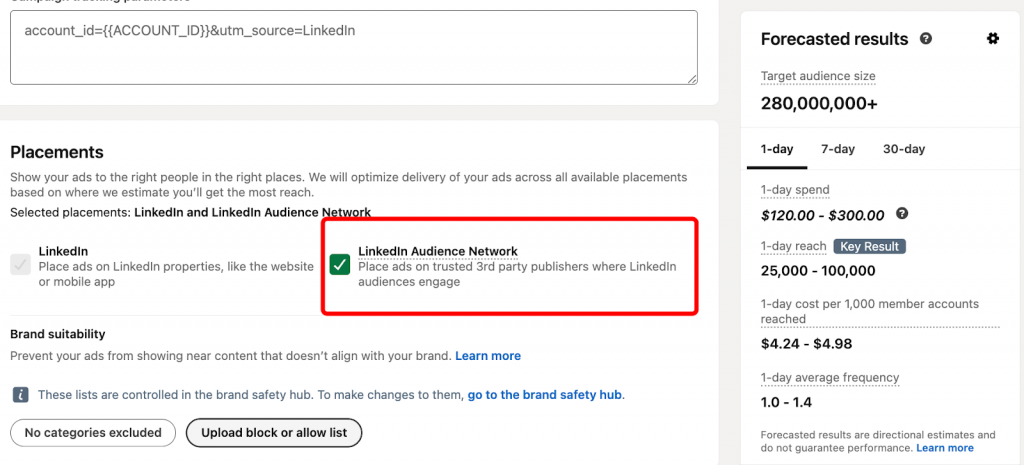The height and width of the screenshot is (465, 1024).
Task: Open Learn more link under Brand suitability
Action: point(488,356)
